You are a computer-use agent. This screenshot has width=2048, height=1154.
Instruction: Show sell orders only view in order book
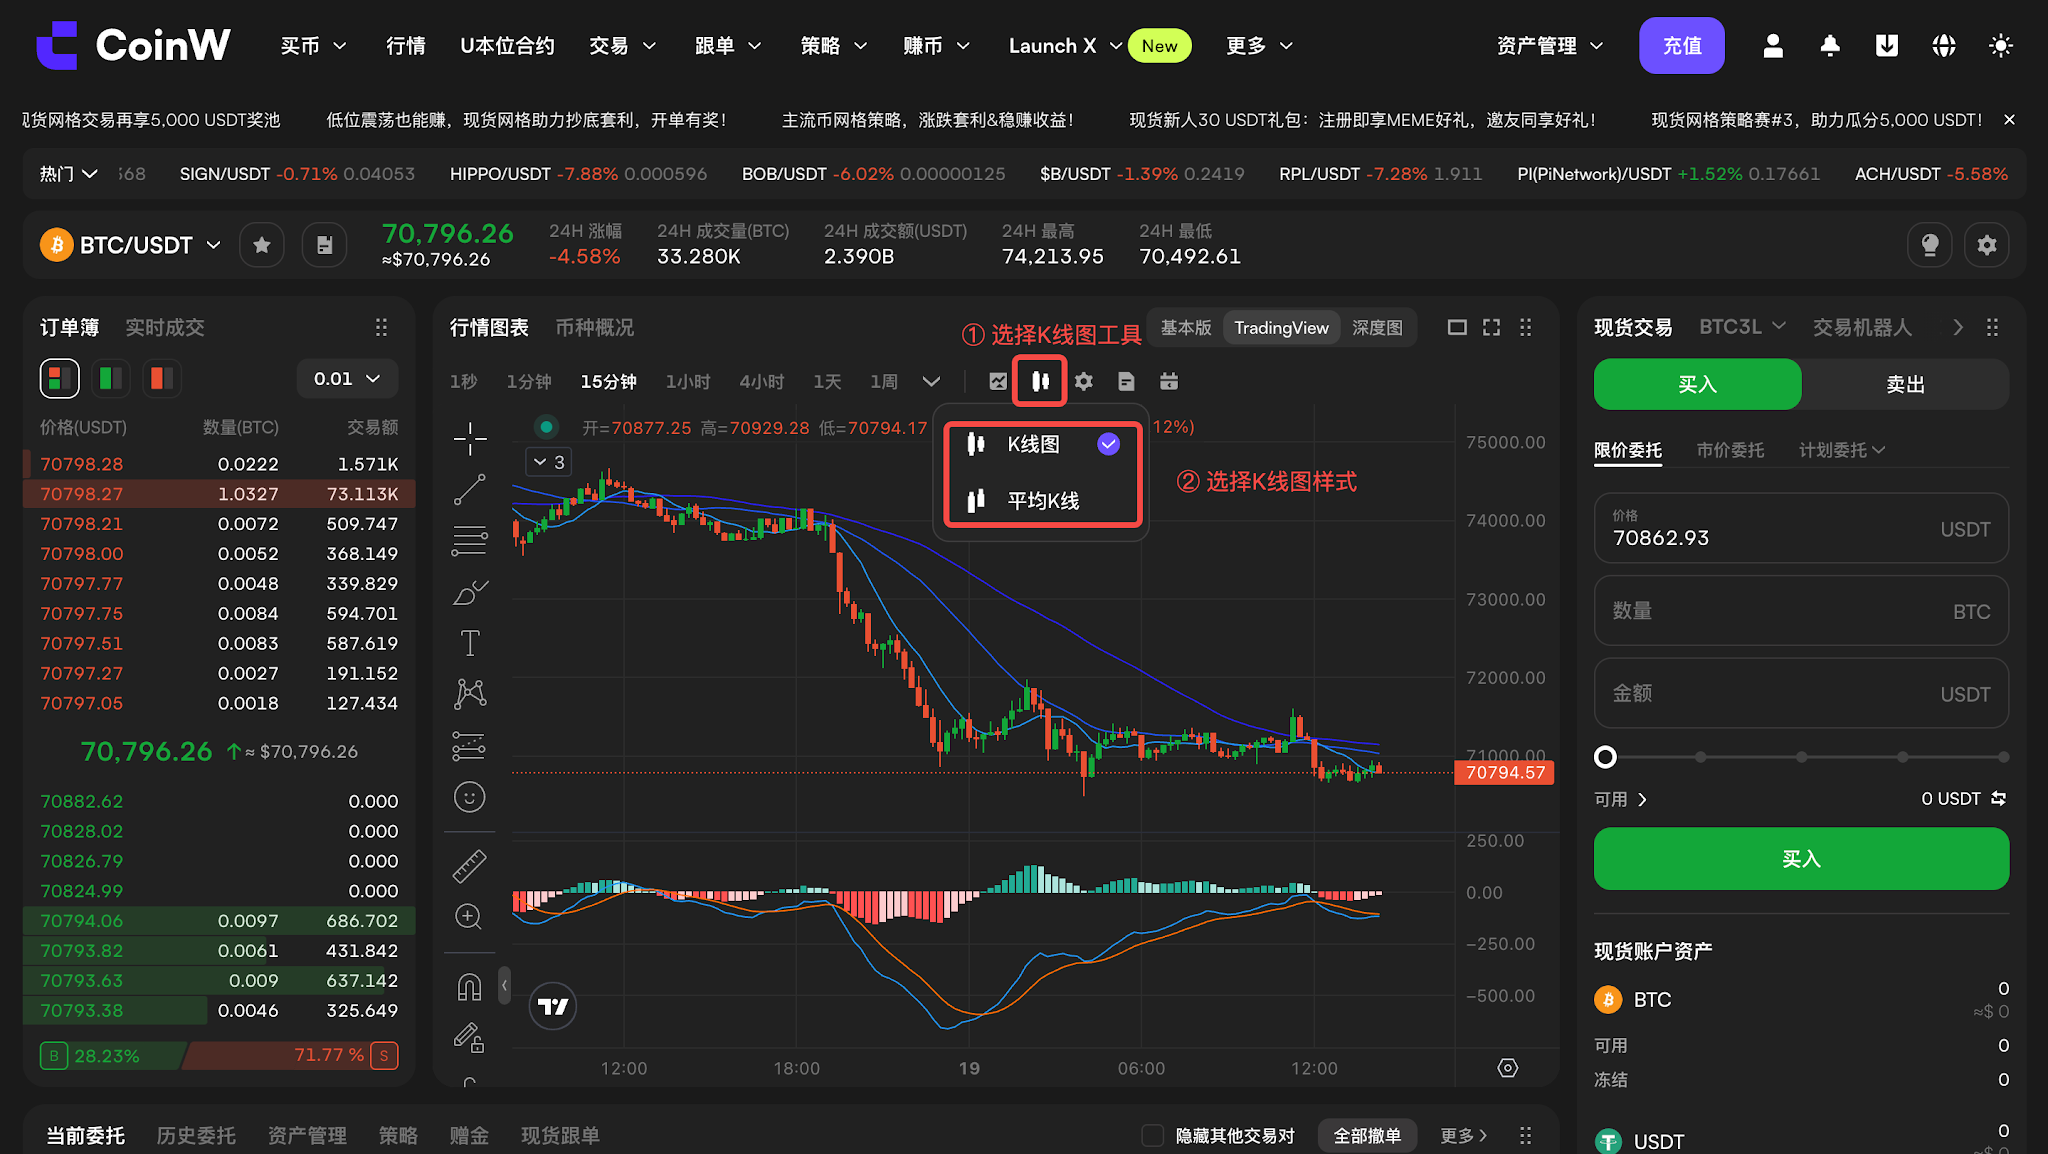click(x=162, y=378)
